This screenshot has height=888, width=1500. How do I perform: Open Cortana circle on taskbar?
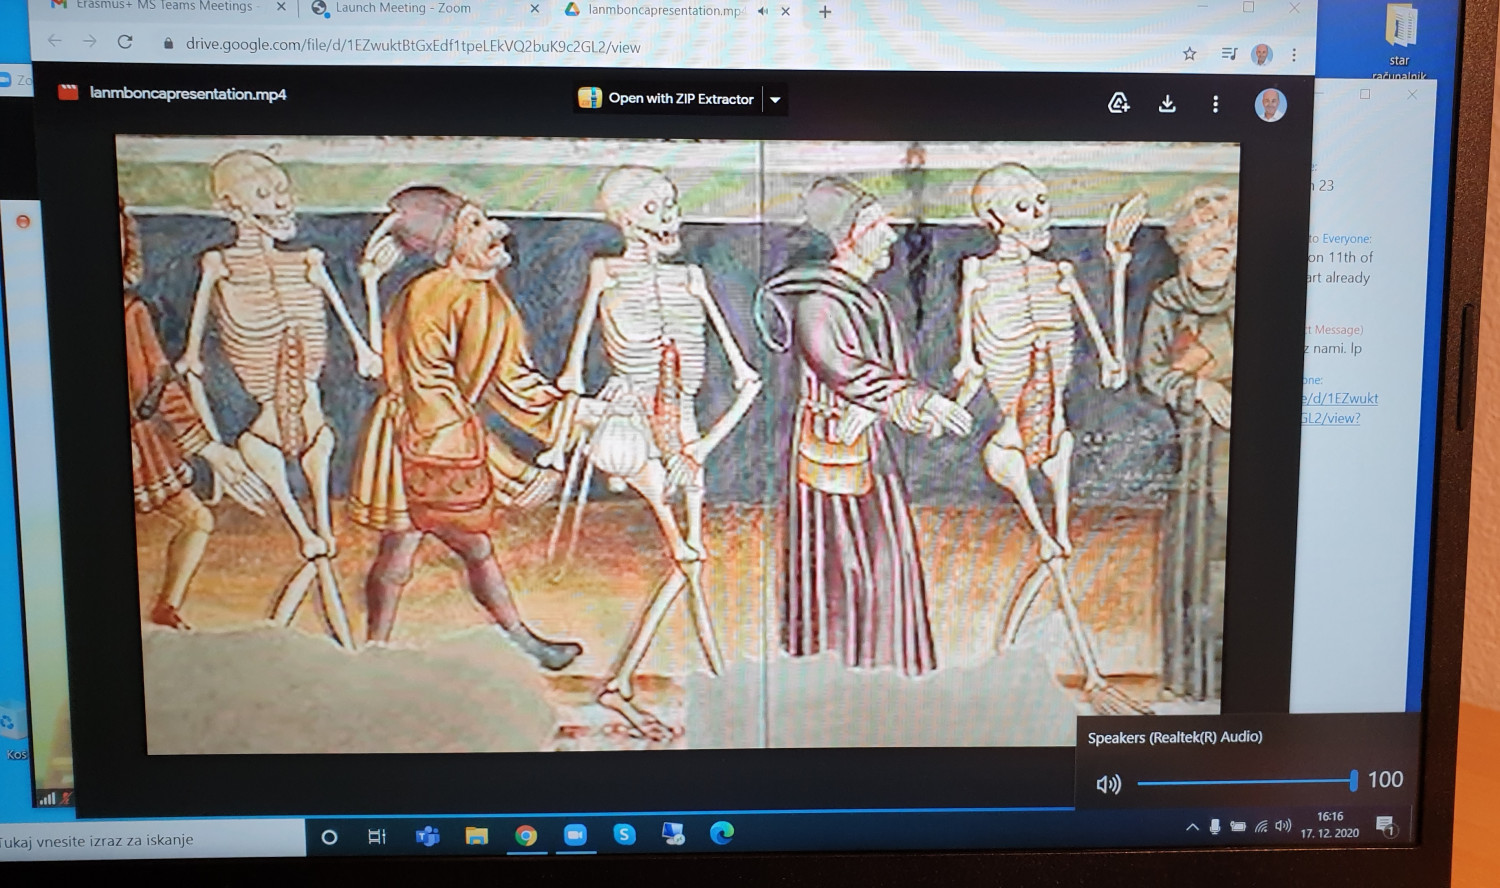tap(329, 836)
